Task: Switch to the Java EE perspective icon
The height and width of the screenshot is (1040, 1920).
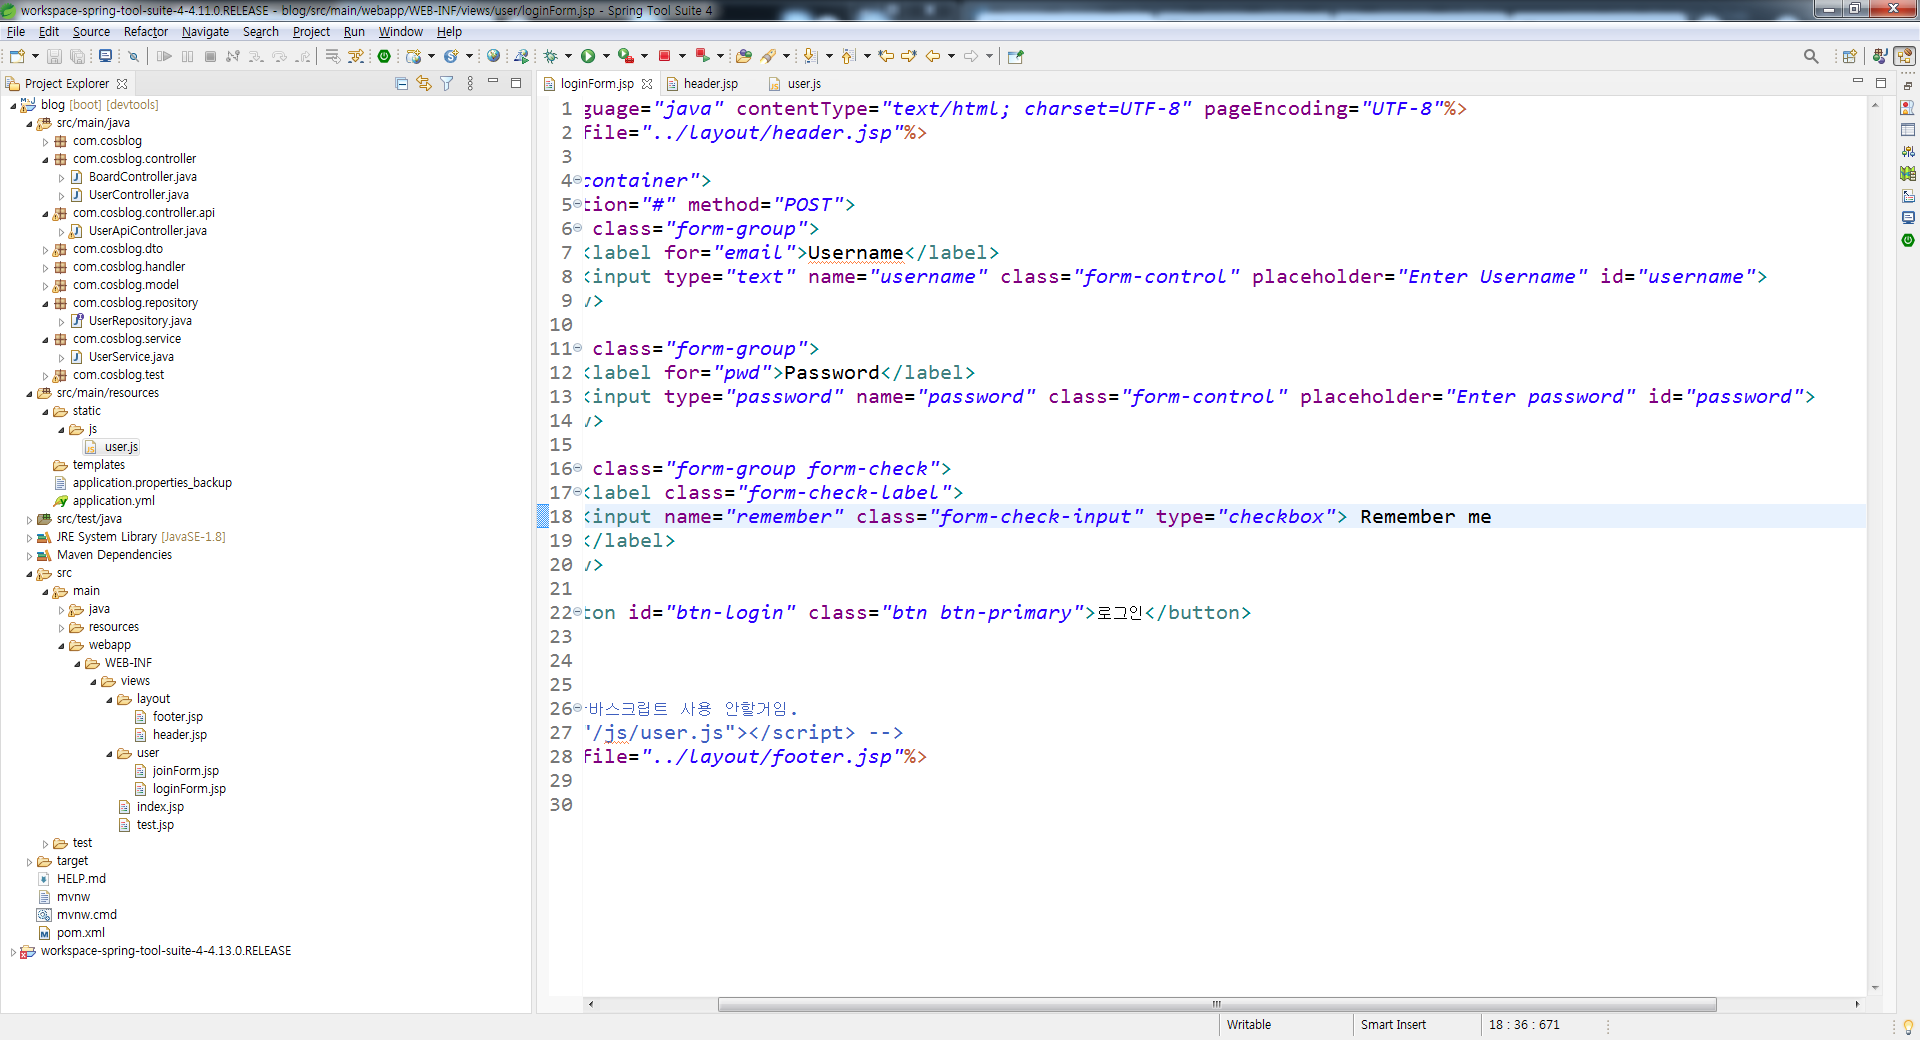Action: [1880, 56]
